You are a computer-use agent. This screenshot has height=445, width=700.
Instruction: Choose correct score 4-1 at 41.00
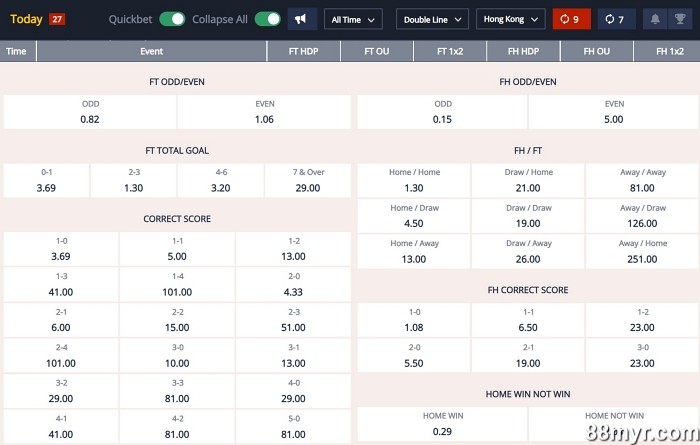click(61, 427)
